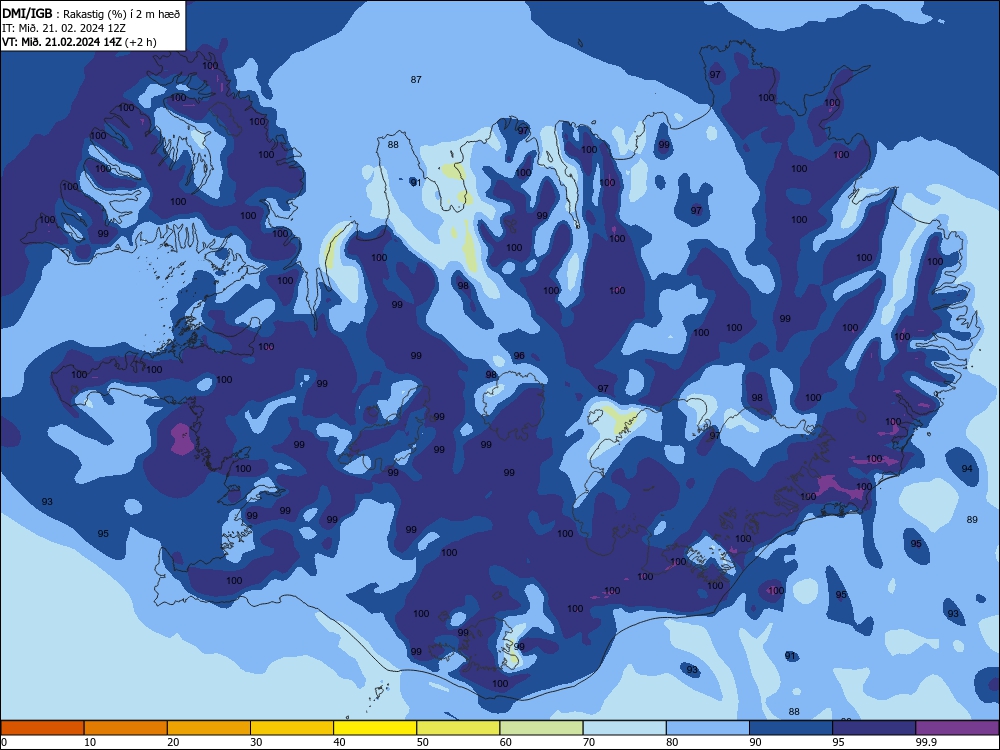
Task: Click the pale blue 70–80 legend swatch
Action: click(x=624, y=728)
